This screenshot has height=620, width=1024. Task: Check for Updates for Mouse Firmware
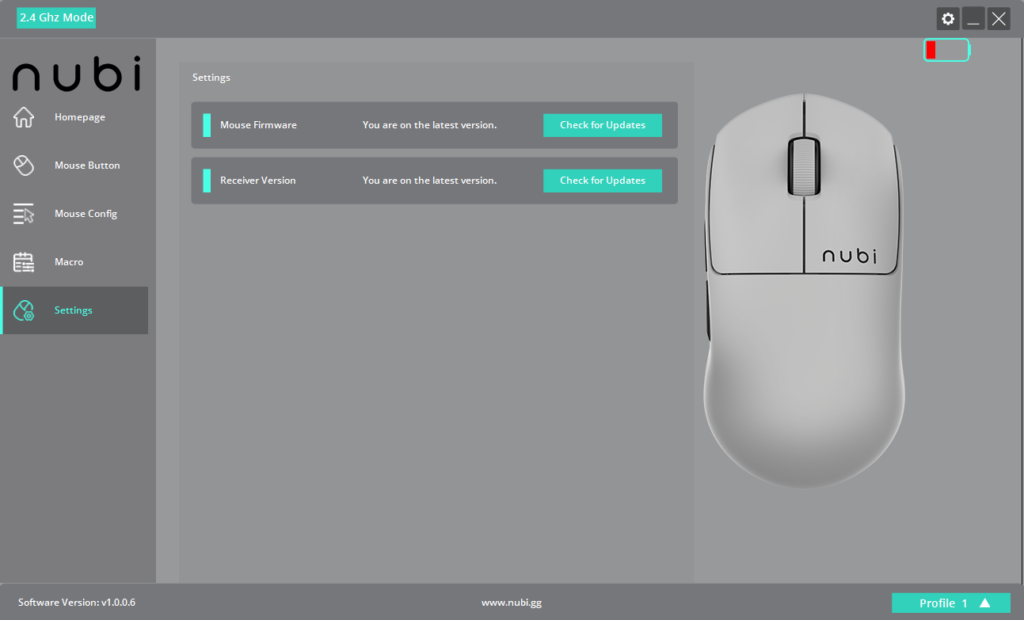pyautogui.click(x=602, y=125)
